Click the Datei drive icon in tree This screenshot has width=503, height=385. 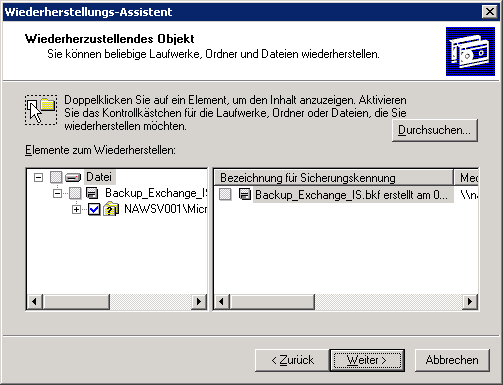(73, 177)
